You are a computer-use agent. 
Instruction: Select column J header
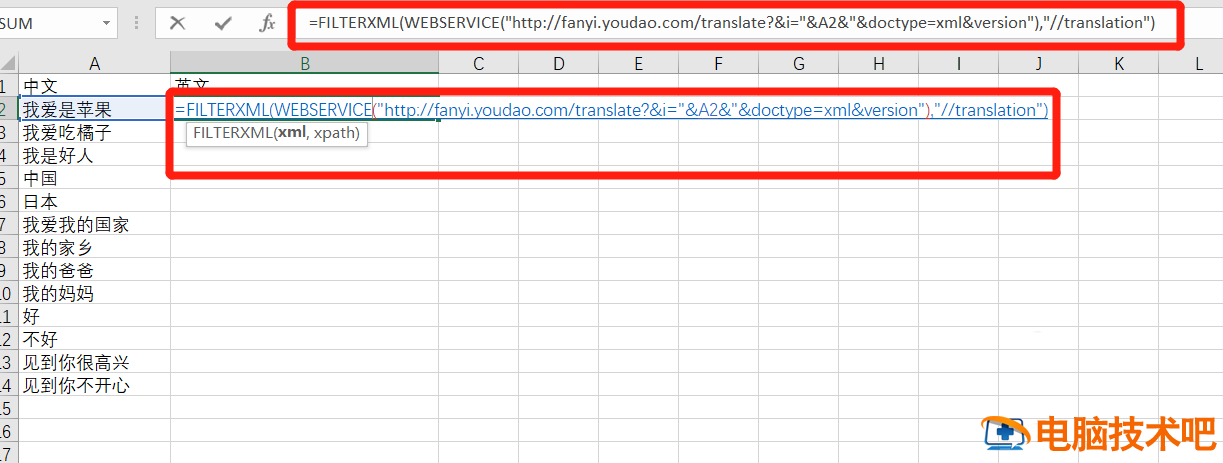coord(1039,64)
